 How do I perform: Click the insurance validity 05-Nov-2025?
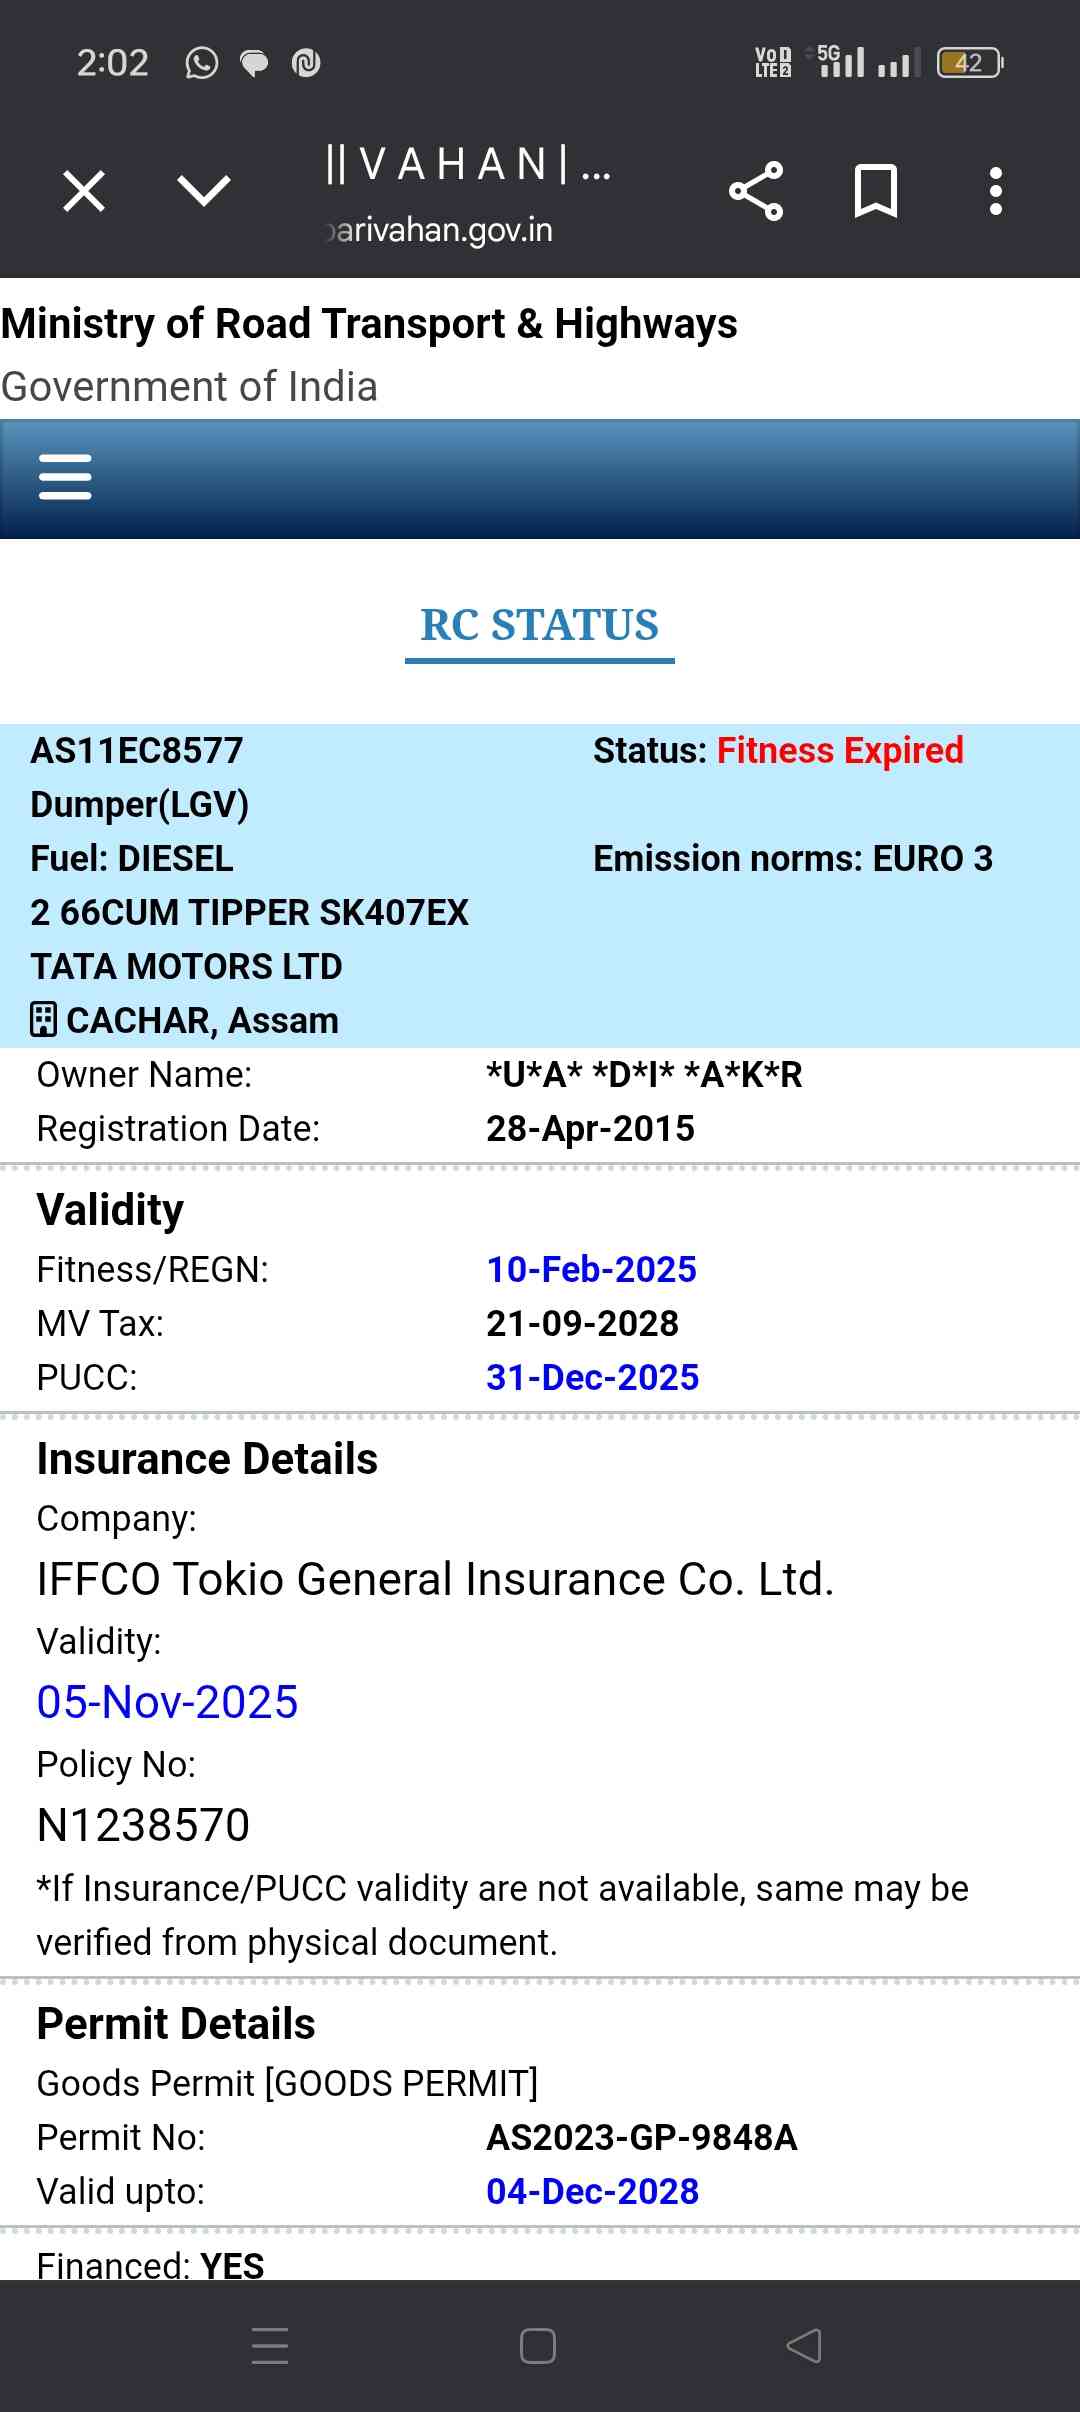coord(167,1702)
